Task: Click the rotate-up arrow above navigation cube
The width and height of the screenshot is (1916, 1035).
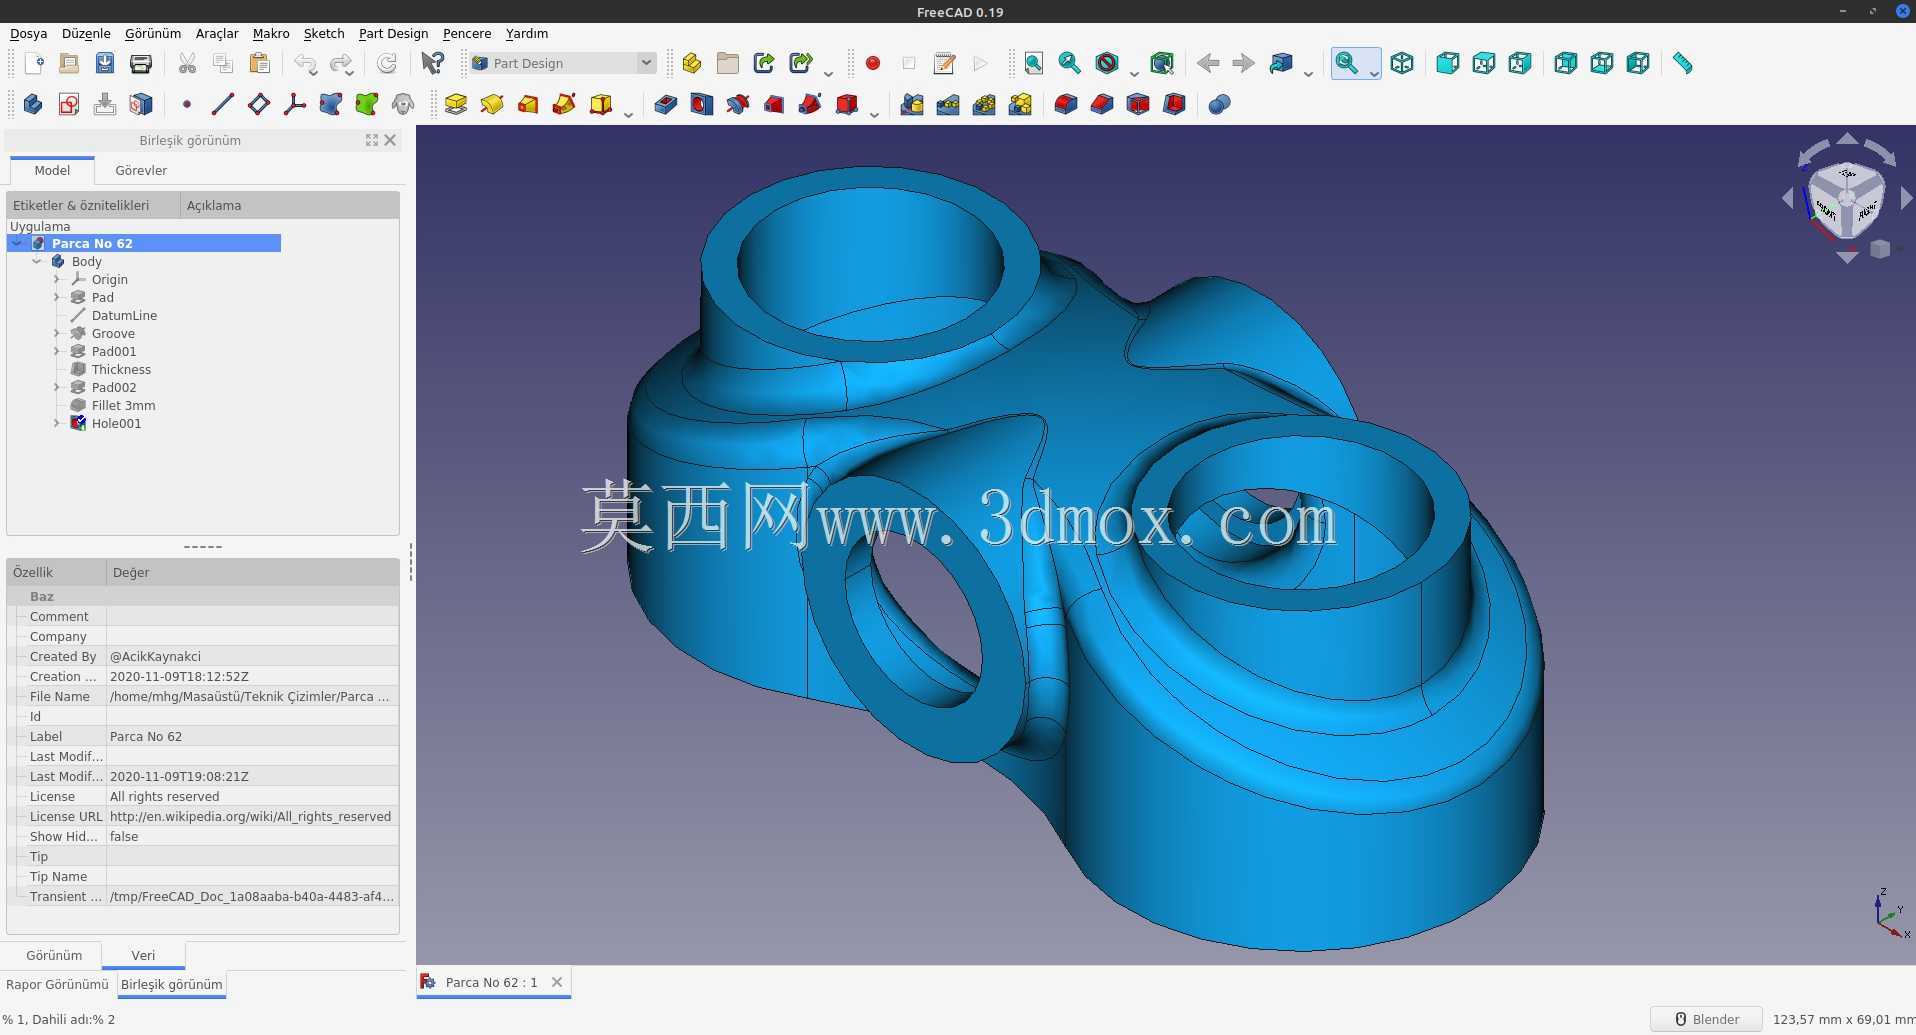Action: [x=1847, y=139]
